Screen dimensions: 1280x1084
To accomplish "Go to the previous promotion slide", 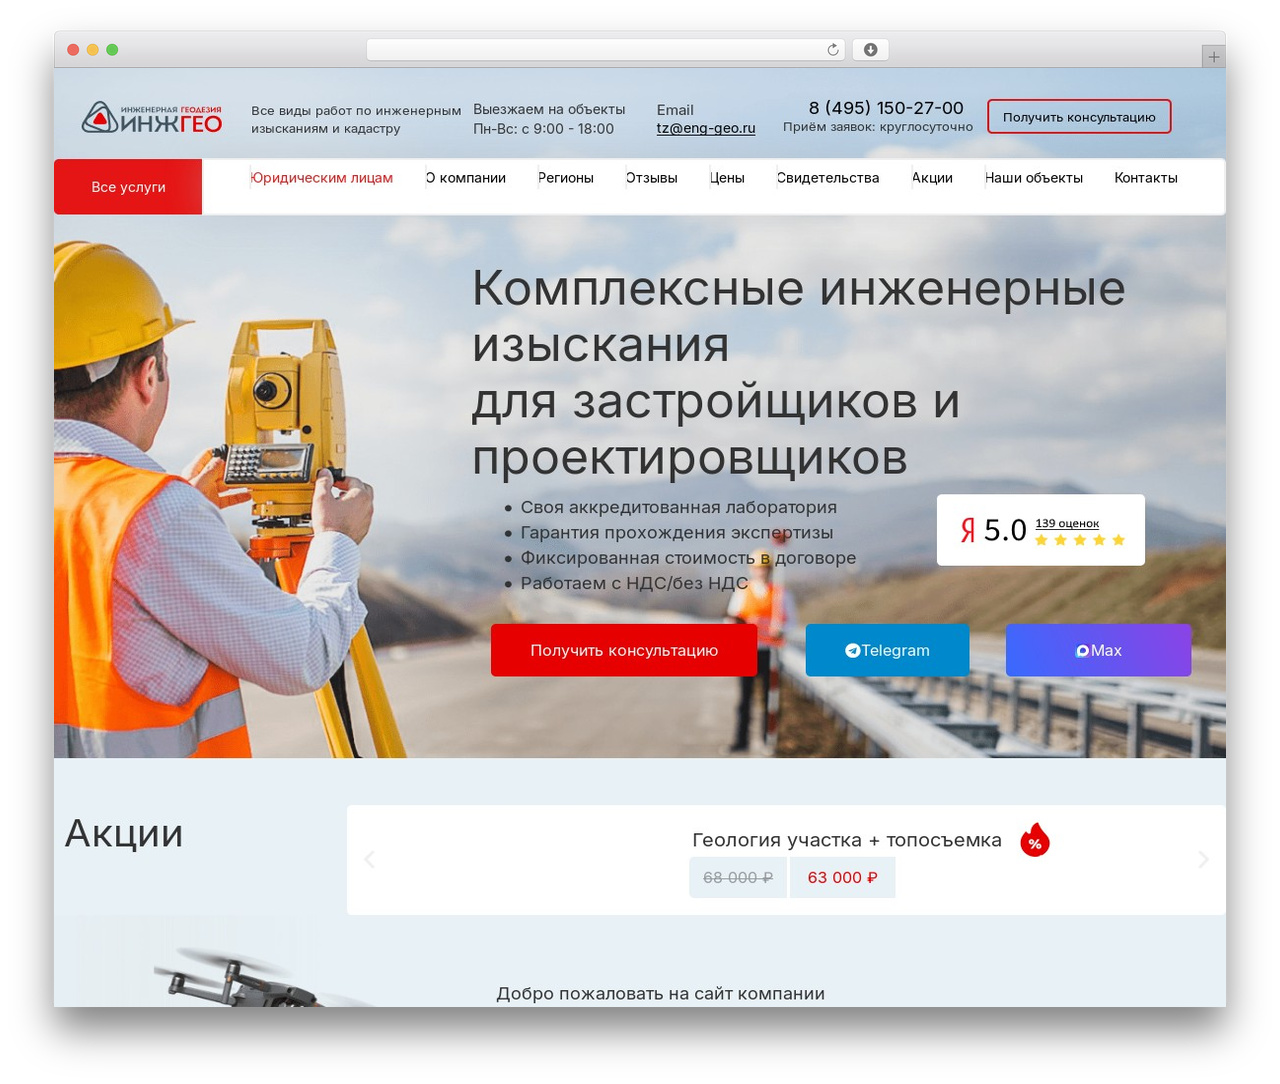I will (x=369, y=859).
